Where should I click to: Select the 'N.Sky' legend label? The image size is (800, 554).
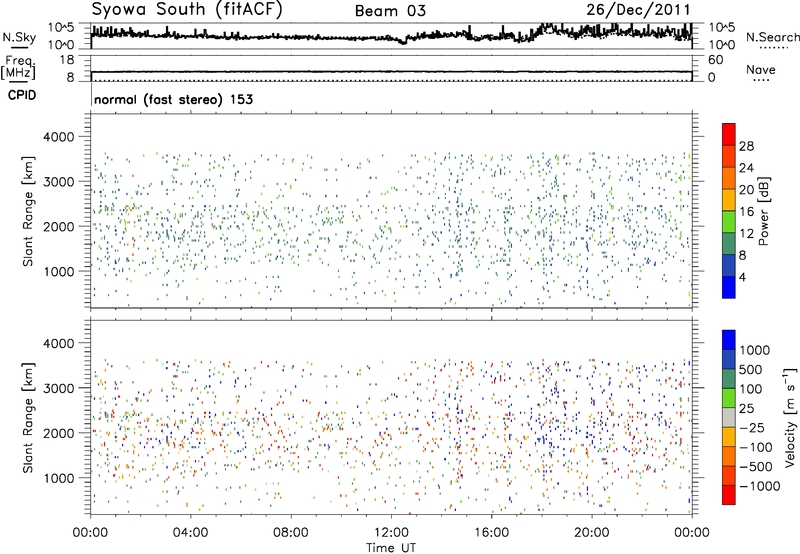tap(19, 37)
